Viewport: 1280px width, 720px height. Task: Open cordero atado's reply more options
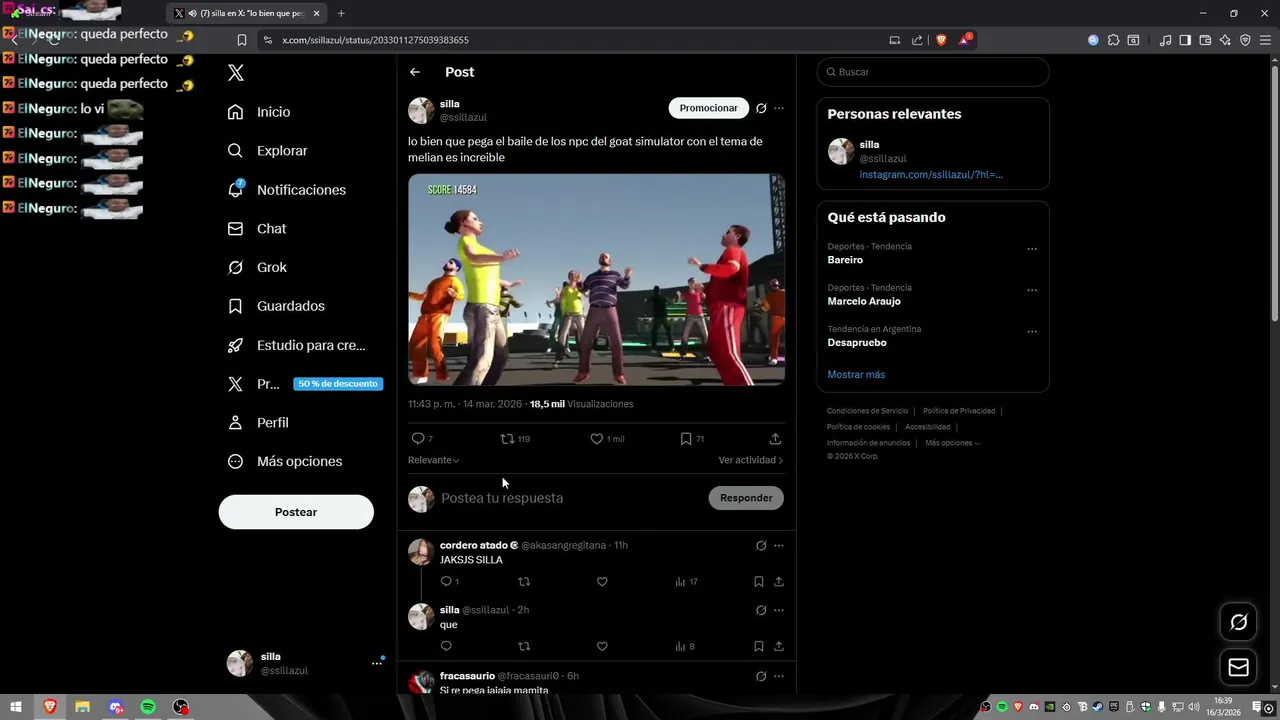point(779,545)
